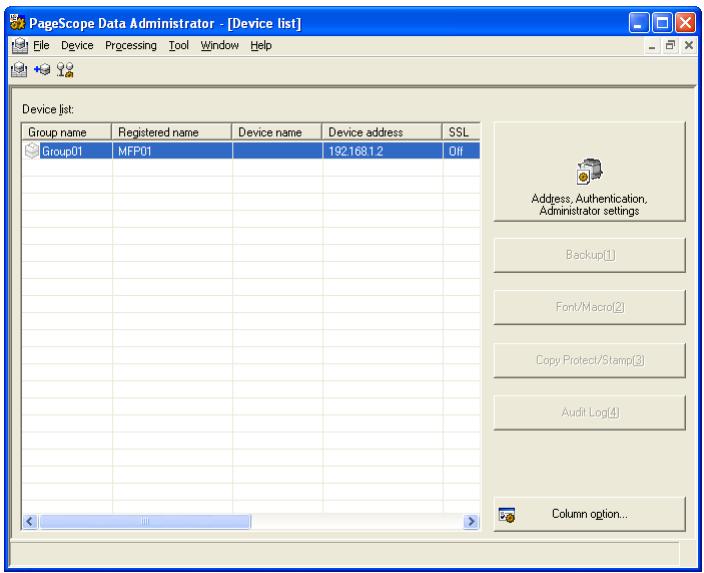Viewport: 704px width, 573px height.
Task: Click the add device toolbar icon
Action: click(x=42, y=70)
